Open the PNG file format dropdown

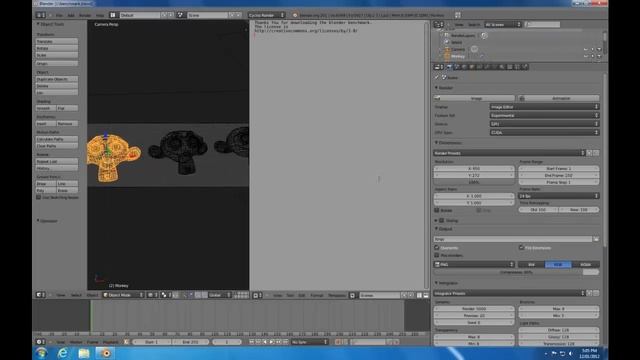point(474,264)
